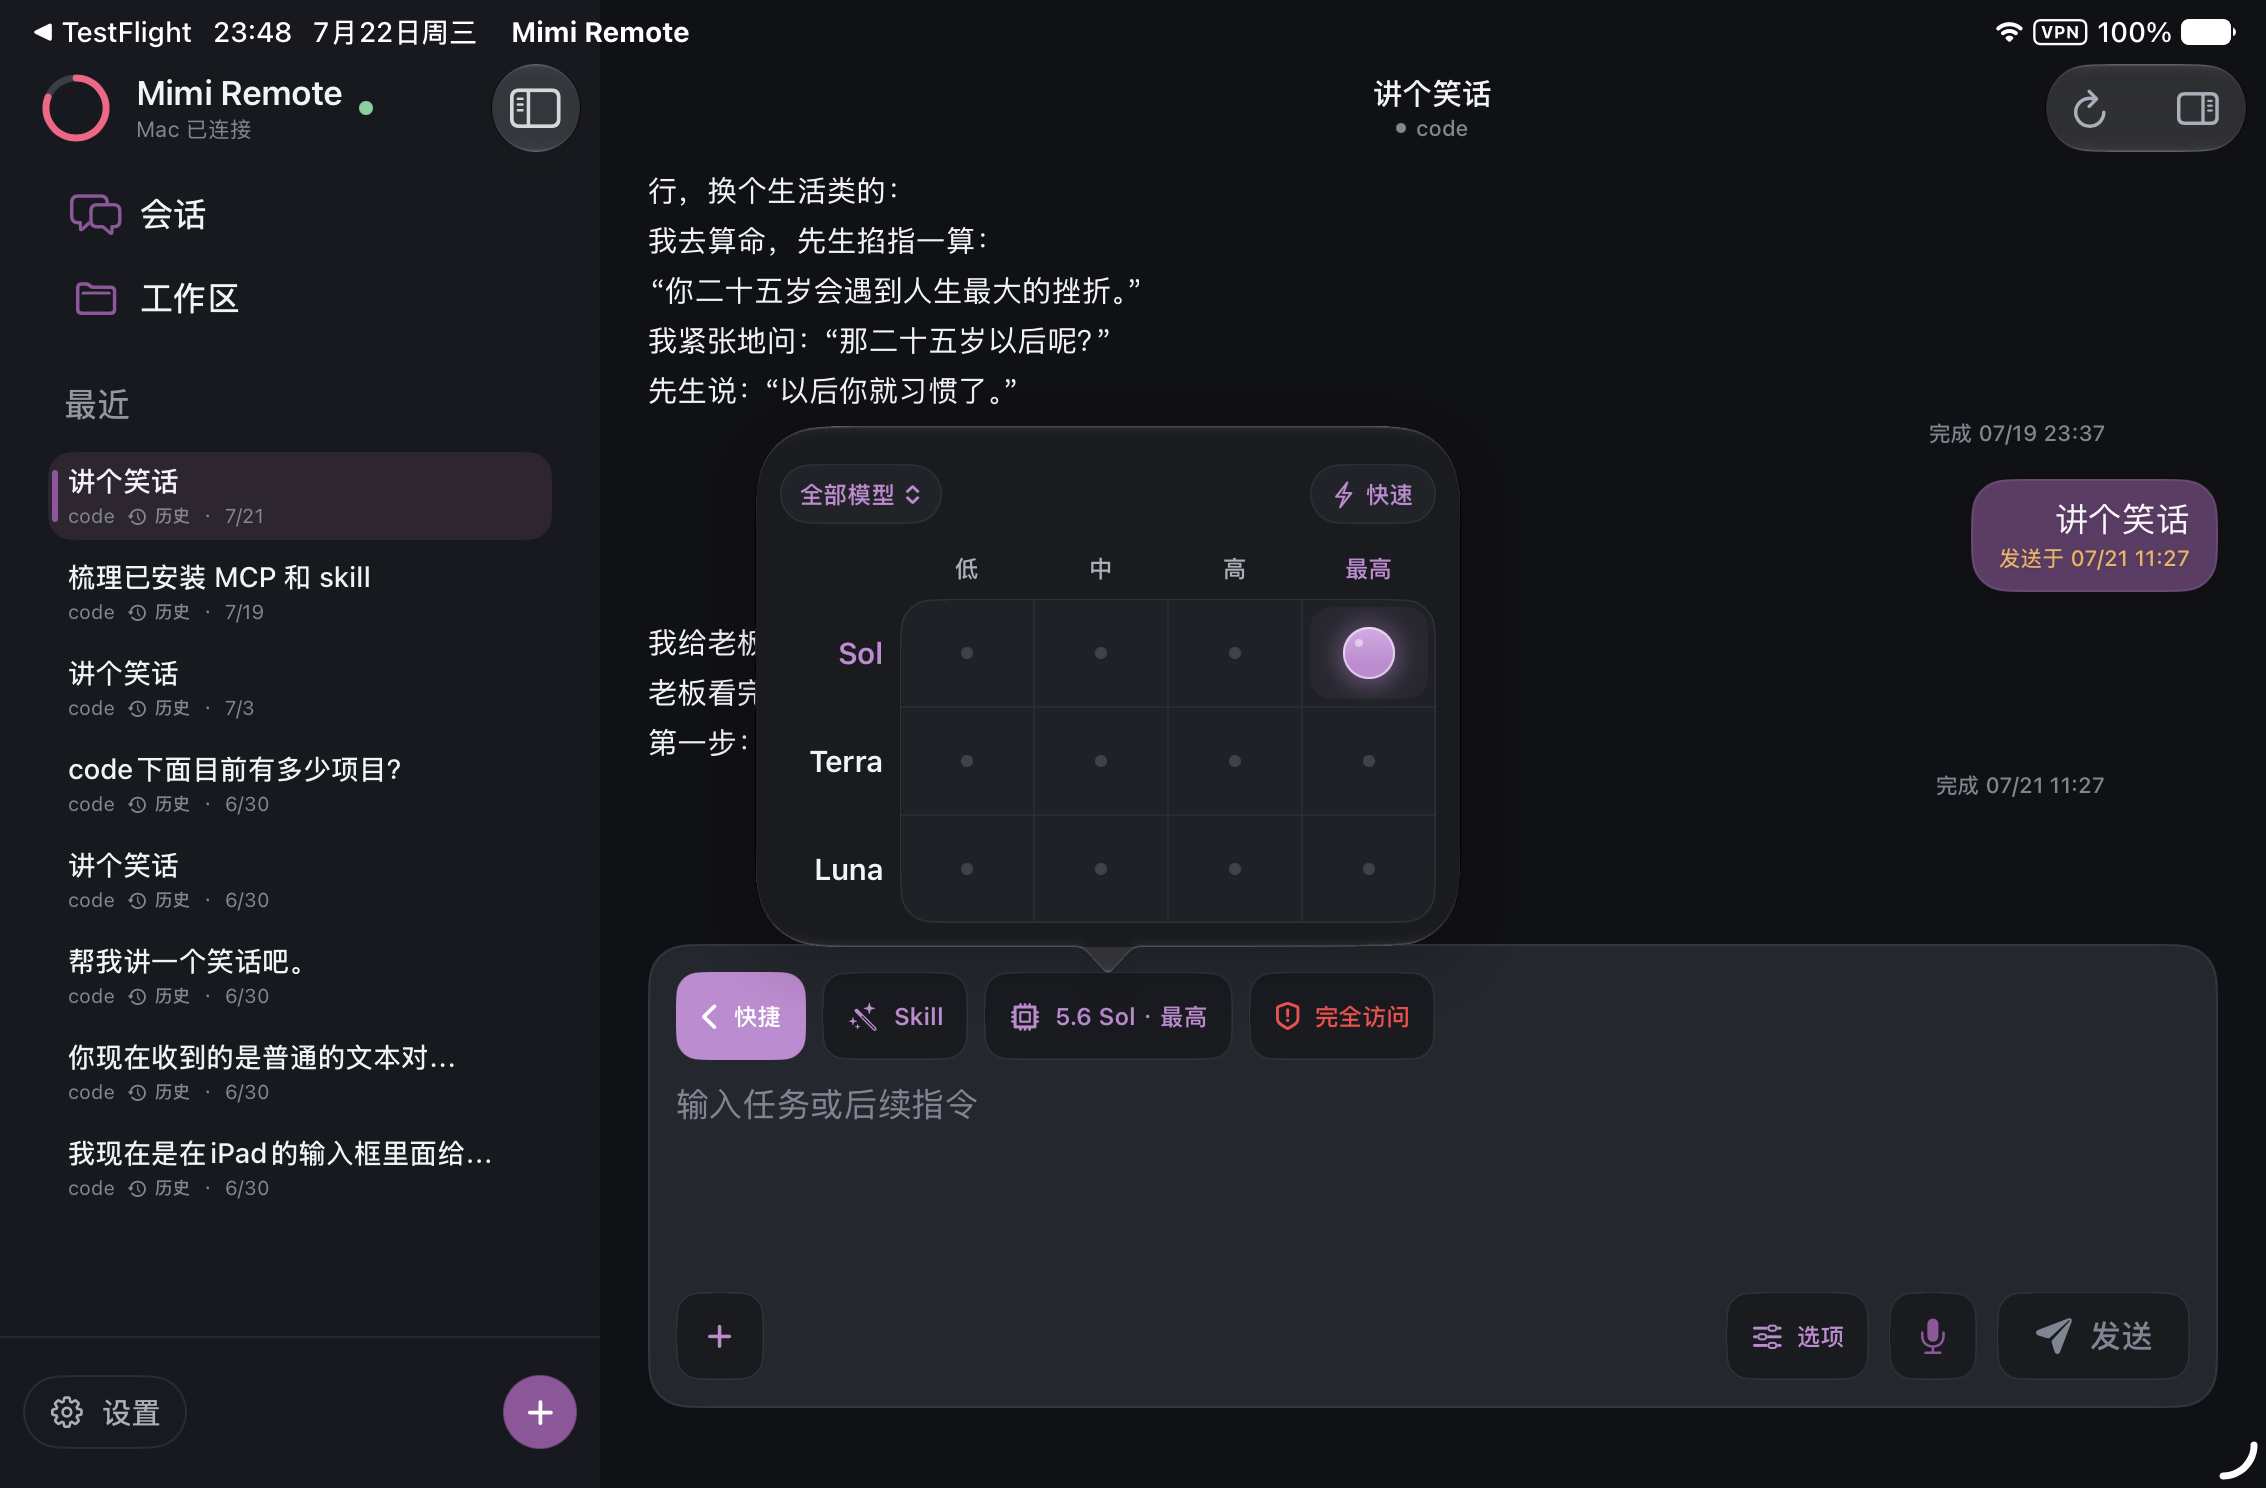Image resolution: width=2266 pixels, height=1488 pixels.
Task: Click the 完成 07/21 11:27 timestamp
Action: pyautogui.click(x=2020, y=785)
